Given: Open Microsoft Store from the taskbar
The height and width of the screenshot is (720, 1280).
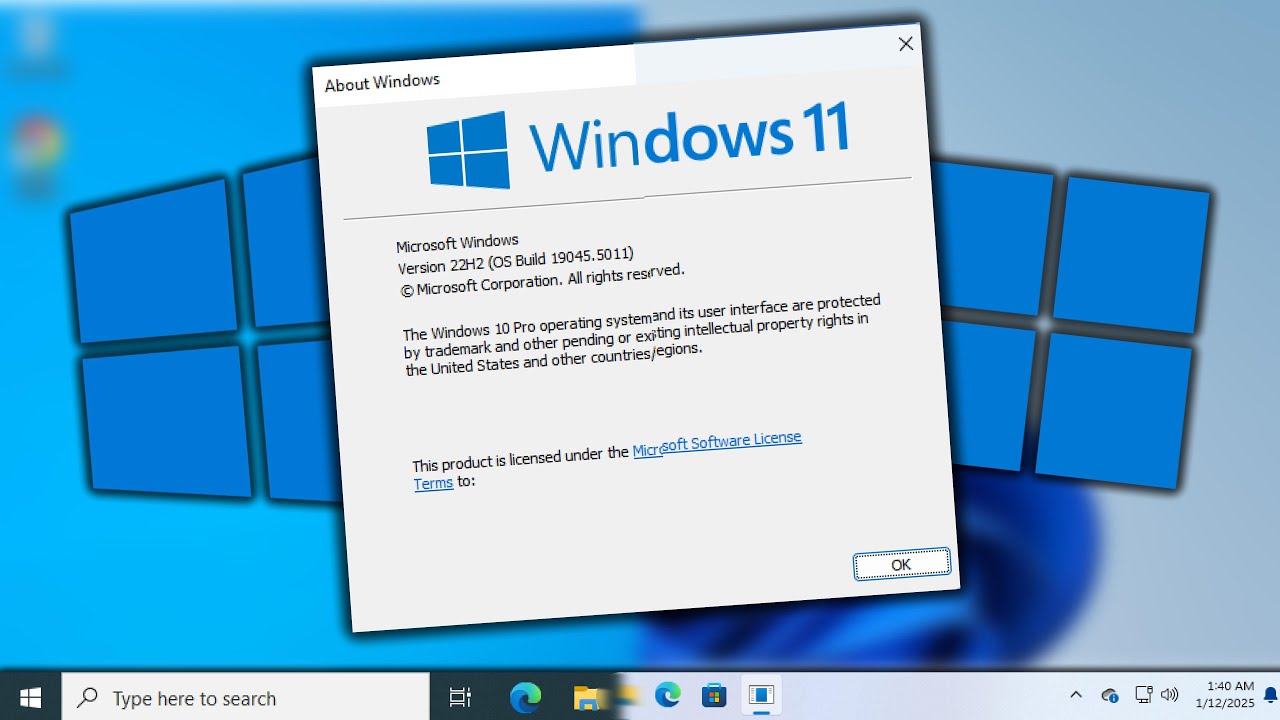Looking at the screenshot, I should click(x=713, y=695).
